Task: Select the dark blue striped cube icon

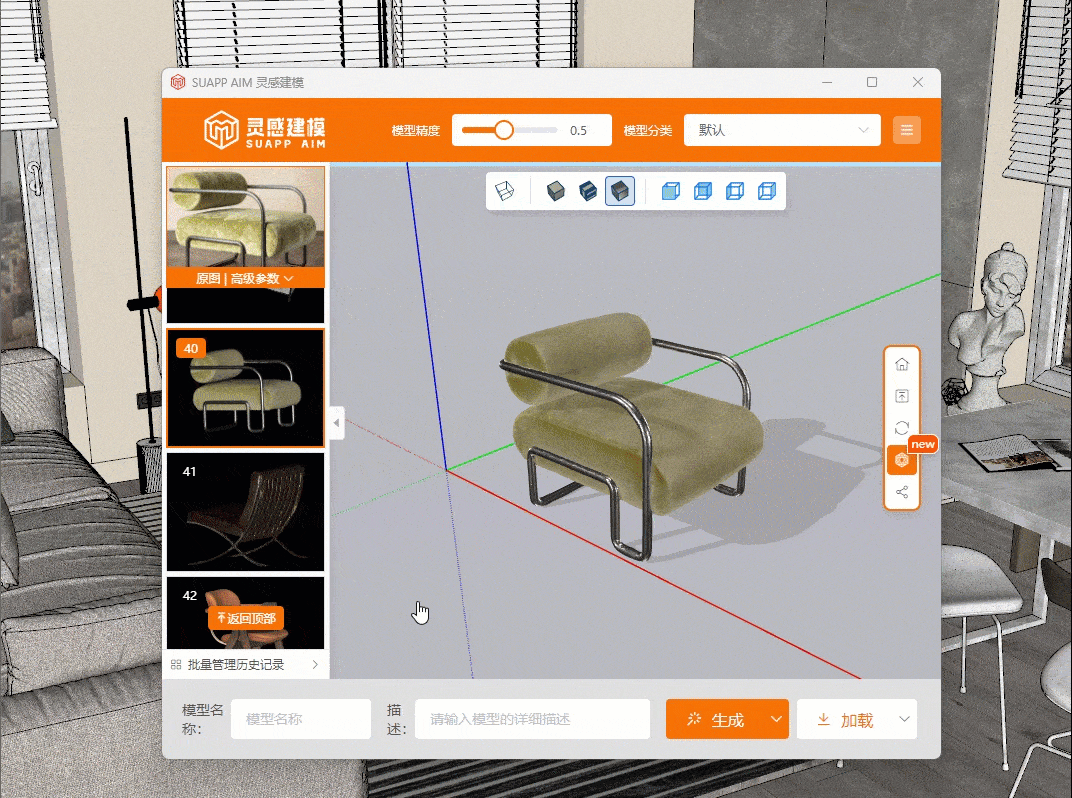Action: [x=588, y=191]
